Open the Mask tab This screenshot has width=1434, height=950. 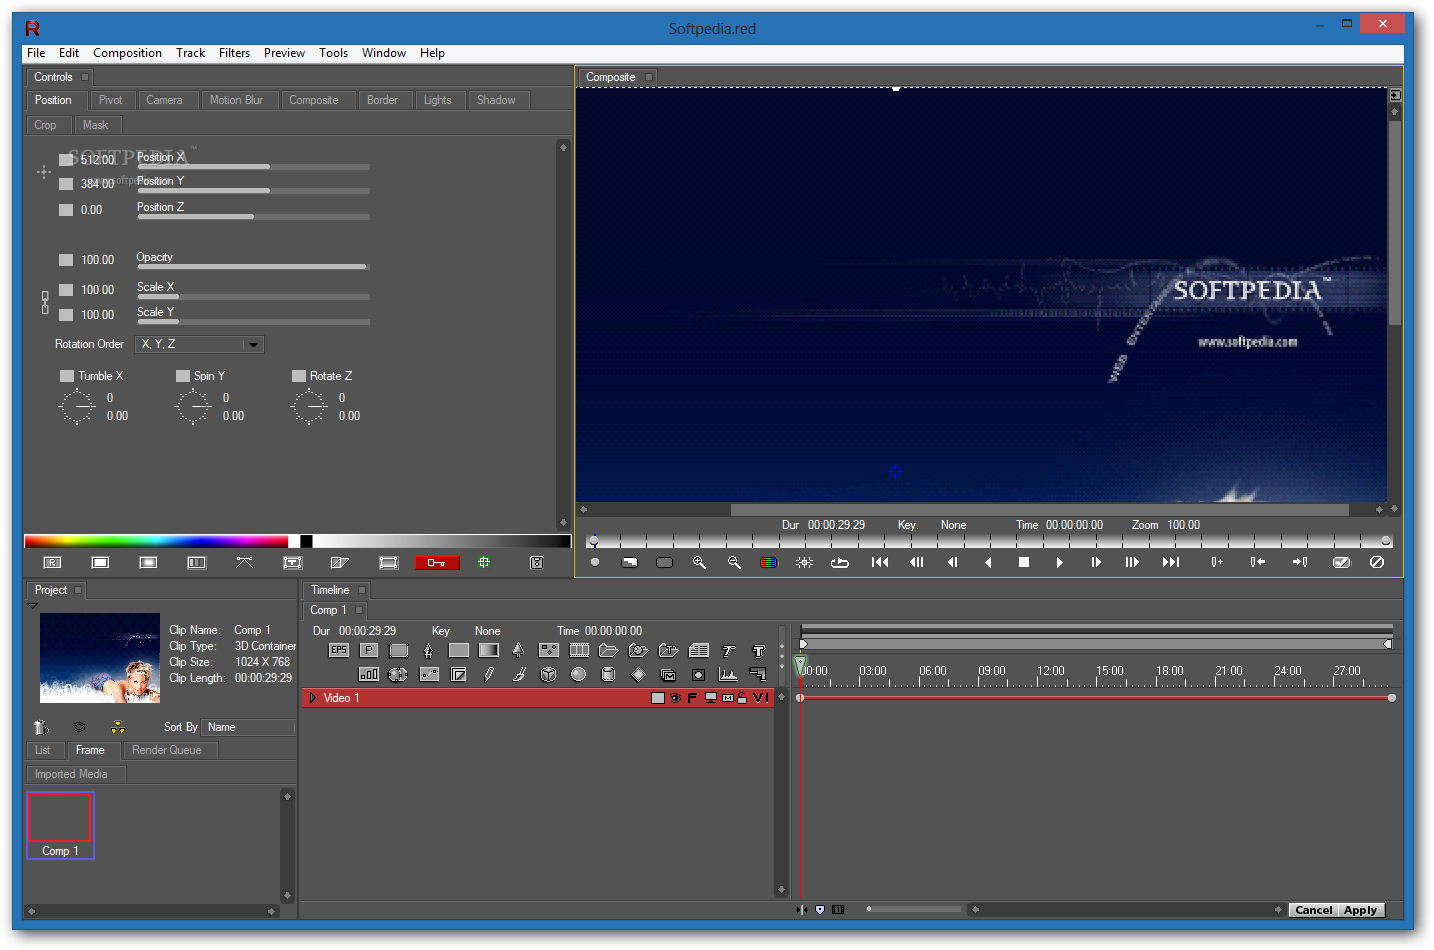click(96, 125)
